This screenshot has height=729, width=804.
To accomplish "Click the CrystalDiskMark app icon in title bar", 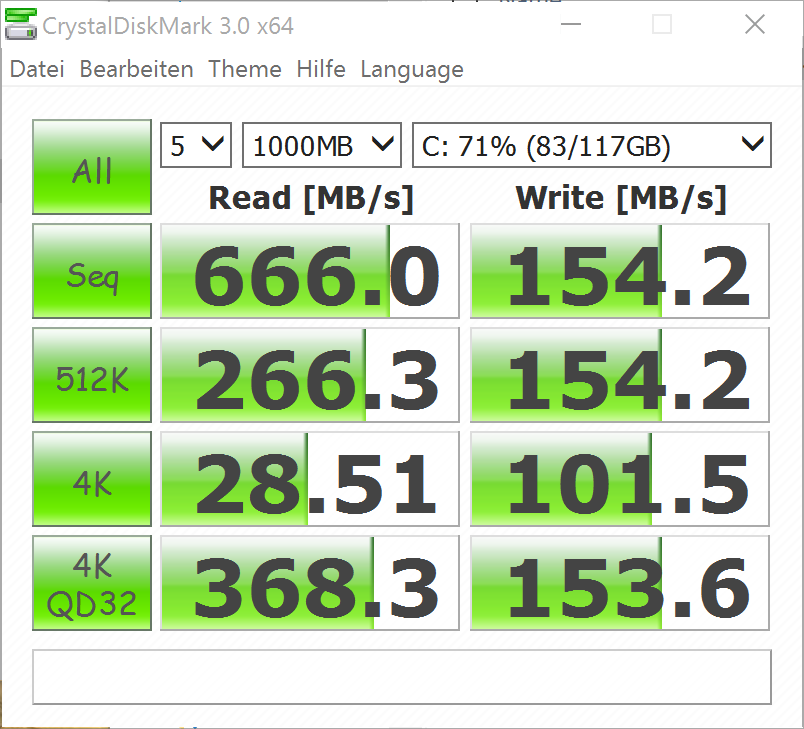I will coord(21,25).
